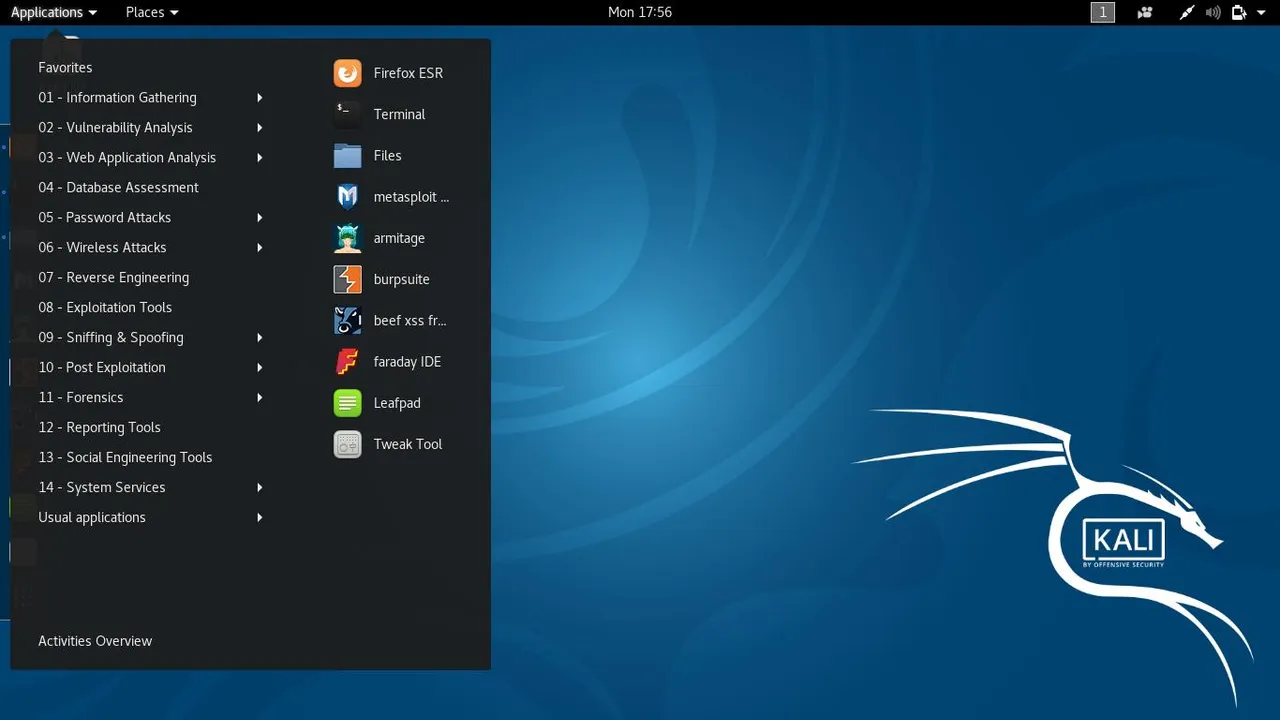Screen dimensions: 1280x720
Task: Open the system menu arrow at top right
Action: [x=1261, y=13]
